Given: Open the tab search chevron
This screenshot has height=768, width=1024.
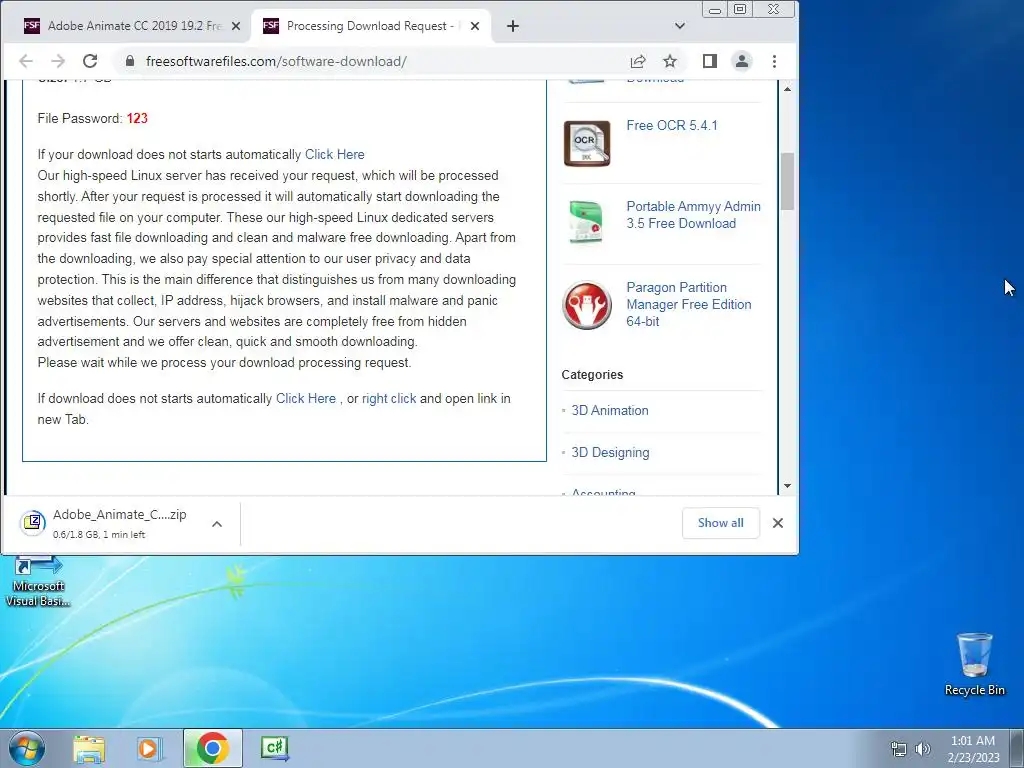Looking at the screenshot, I should pyautogui.click(x=680, y=26).
